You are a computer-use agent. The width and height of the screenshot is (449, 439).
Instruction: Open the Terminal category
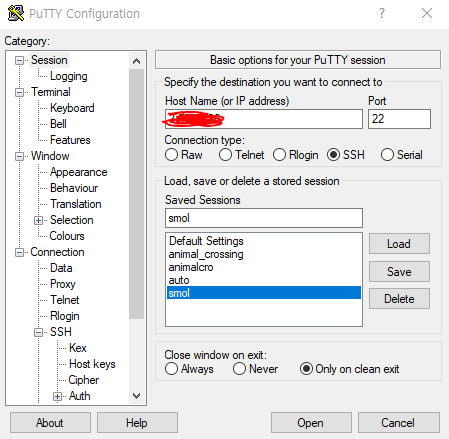[51, 92]
